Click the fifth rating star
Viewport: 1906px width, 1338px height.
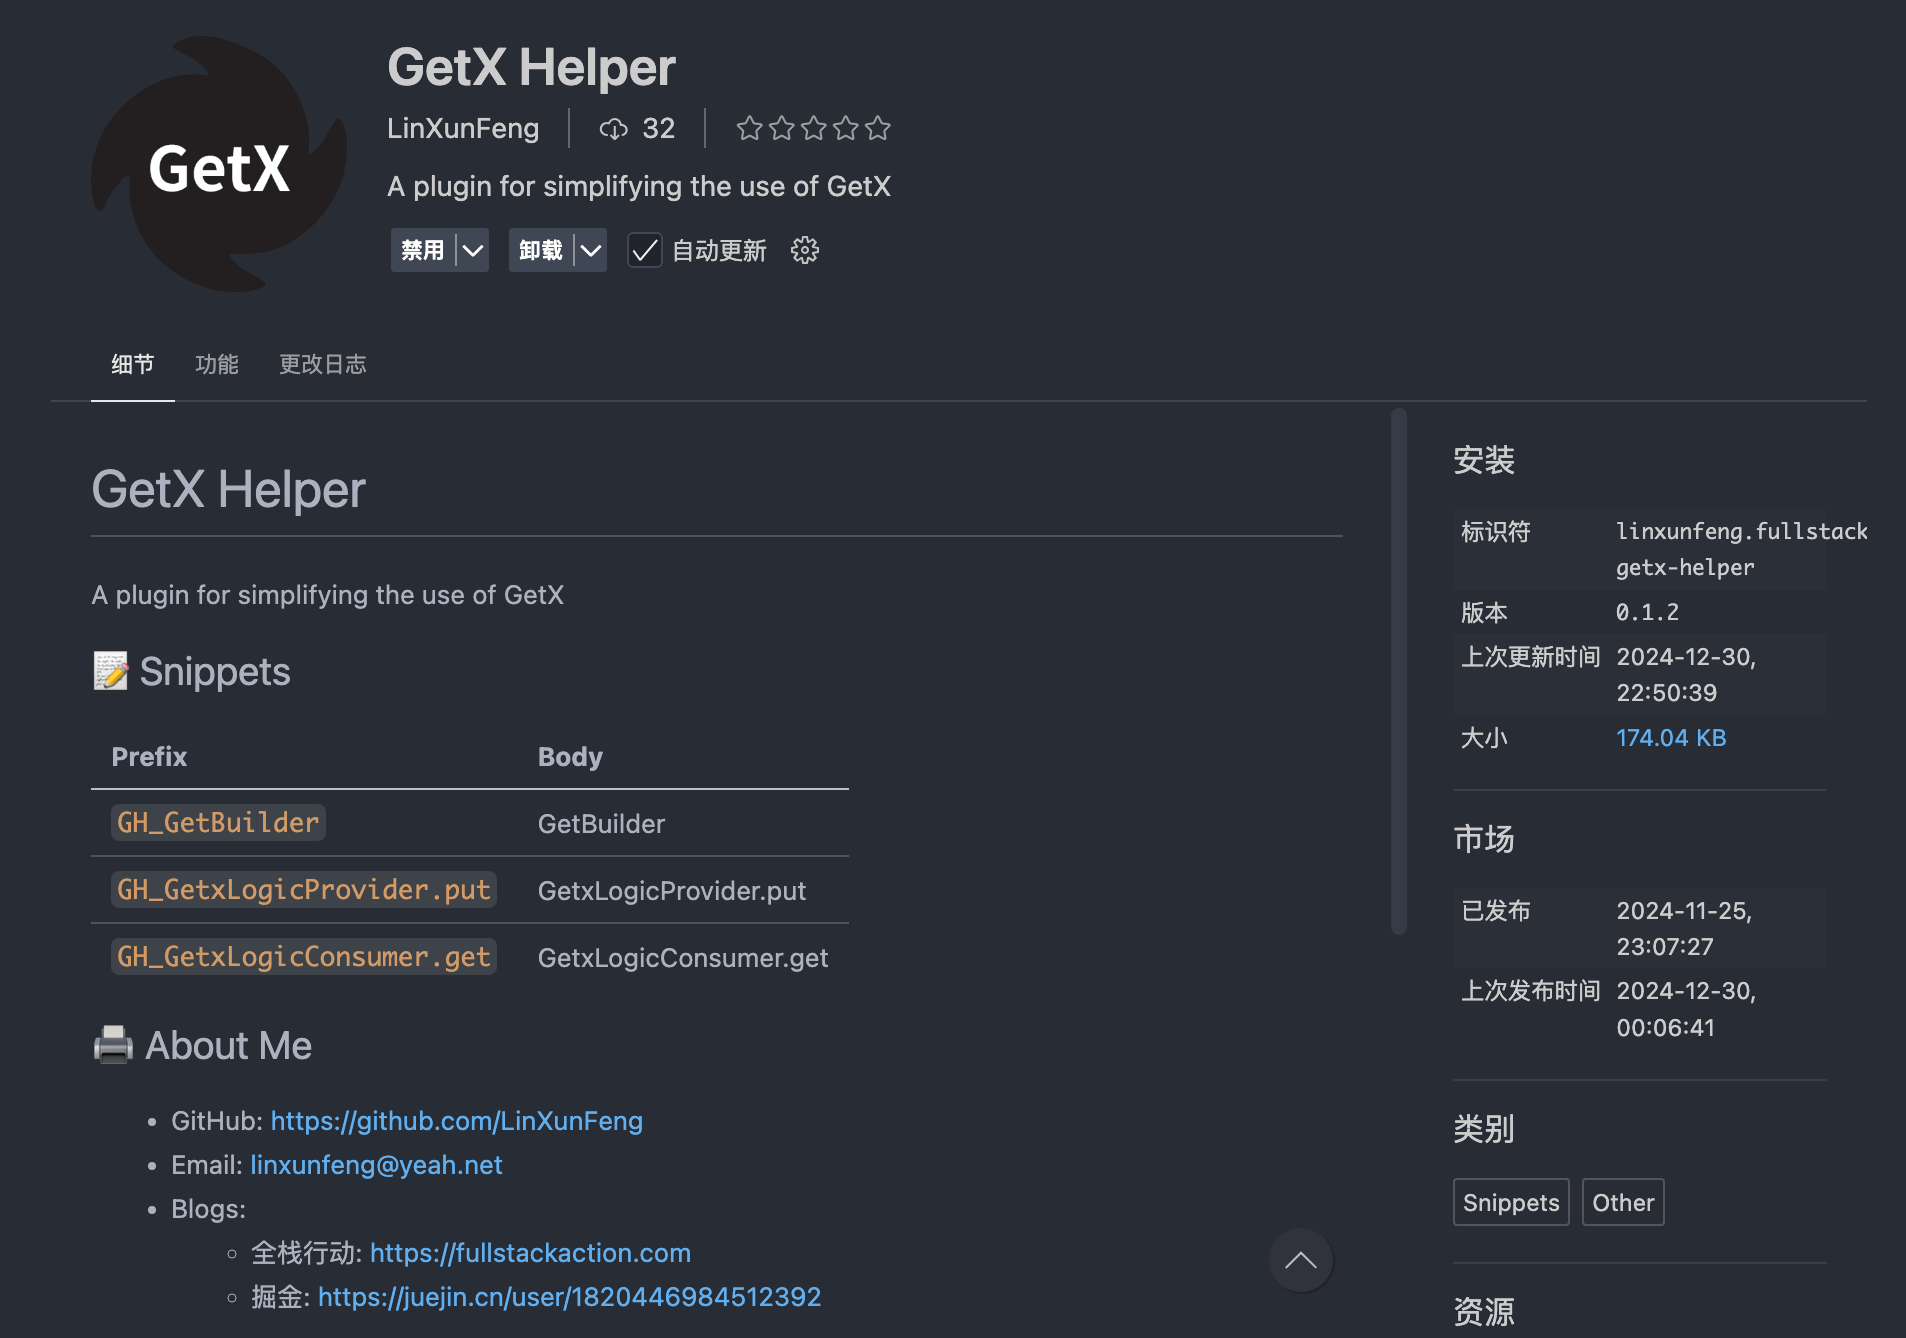pos(878,128)
